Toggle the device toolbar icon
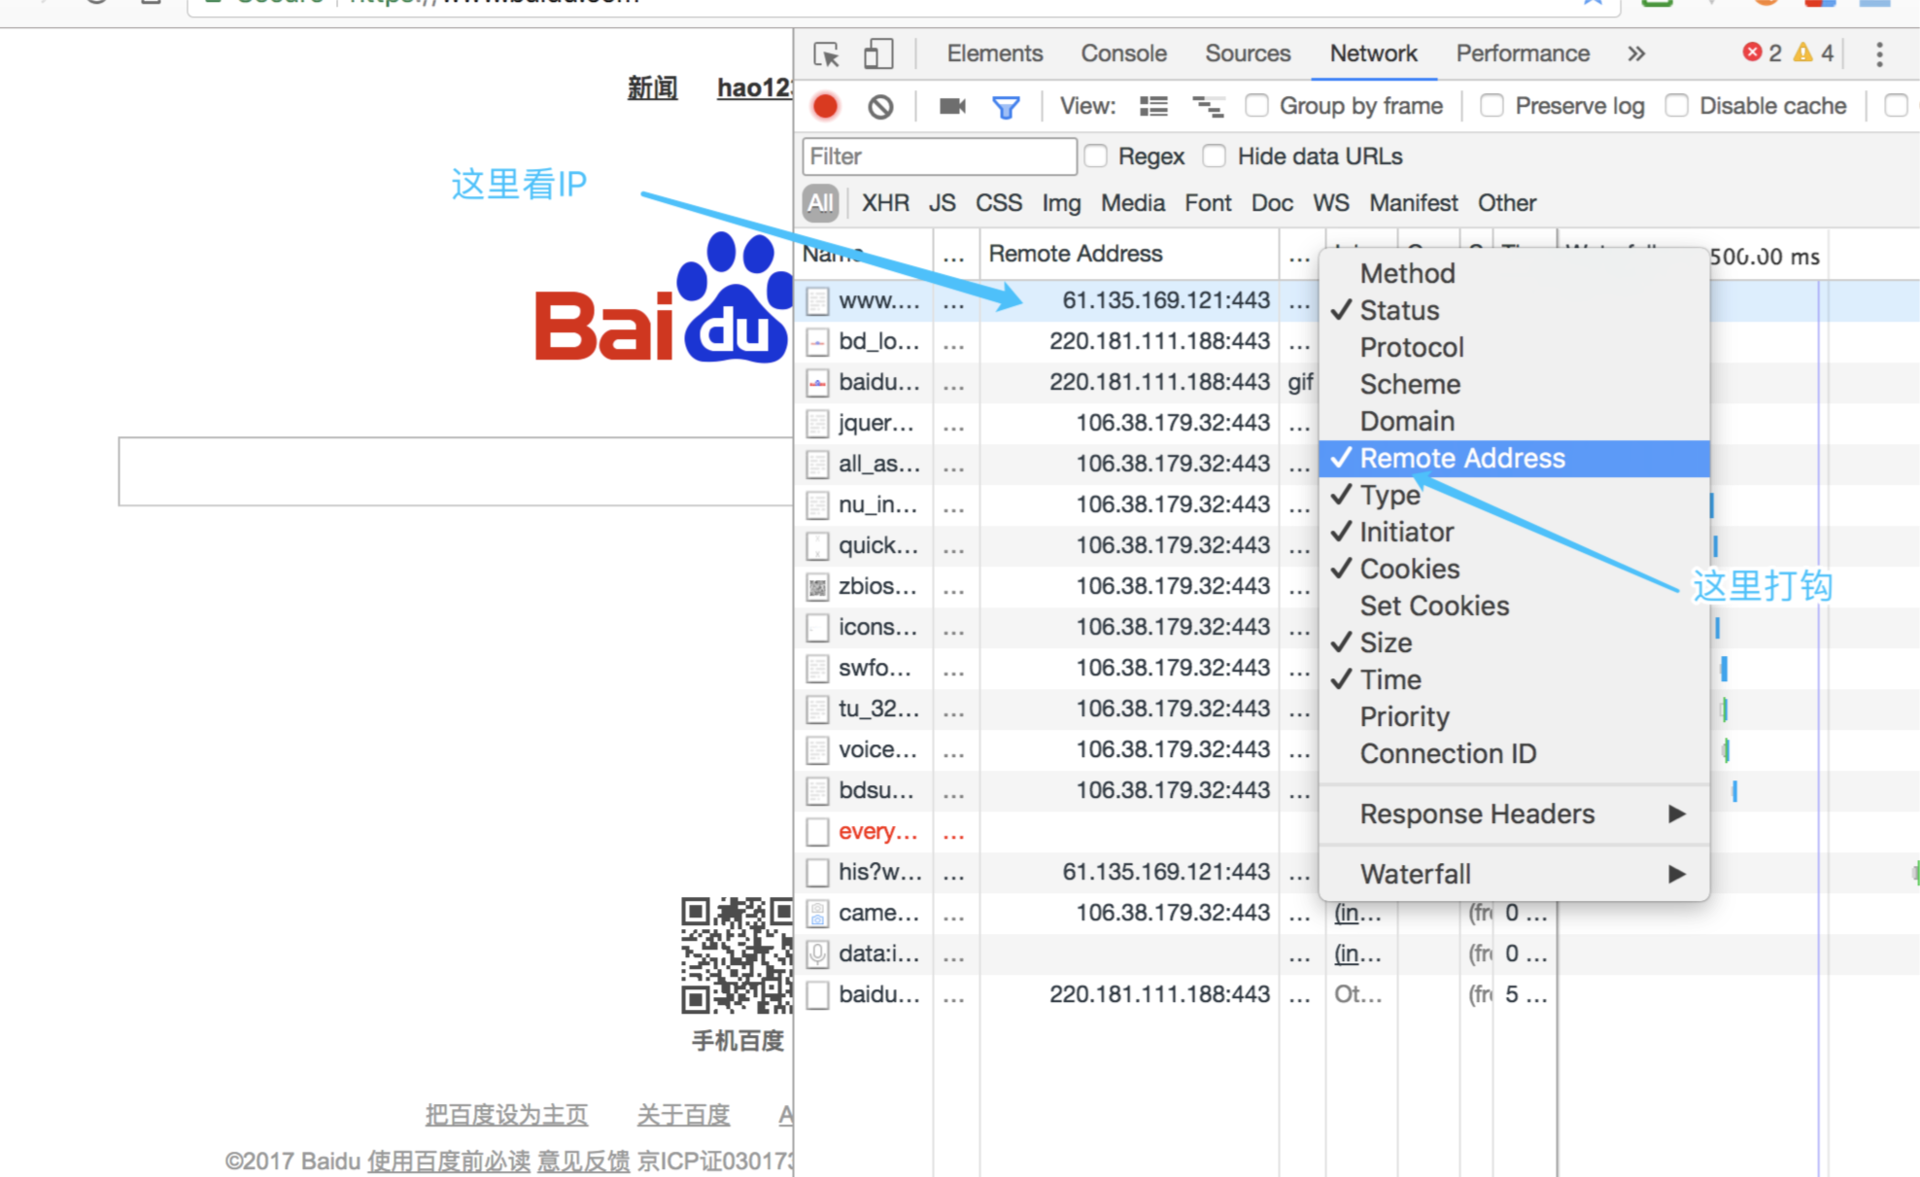 tap(877, 54)
